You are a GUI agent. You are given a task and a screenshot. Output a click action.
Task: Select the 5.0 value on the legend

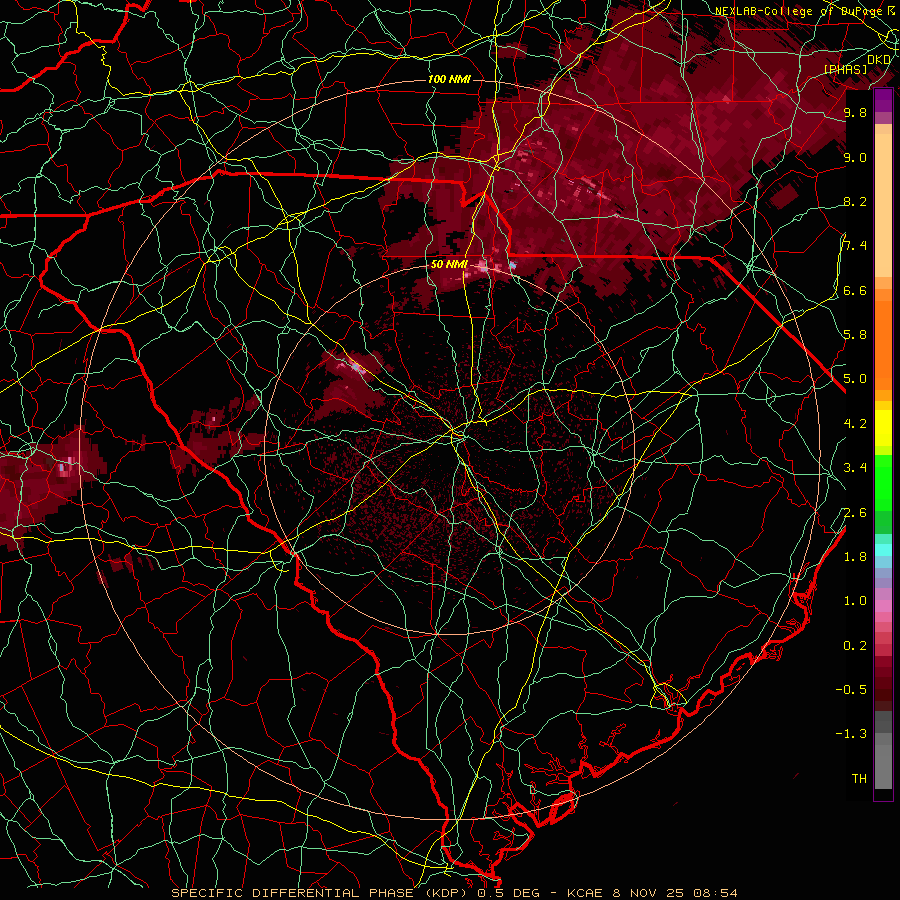click(855, 379)
